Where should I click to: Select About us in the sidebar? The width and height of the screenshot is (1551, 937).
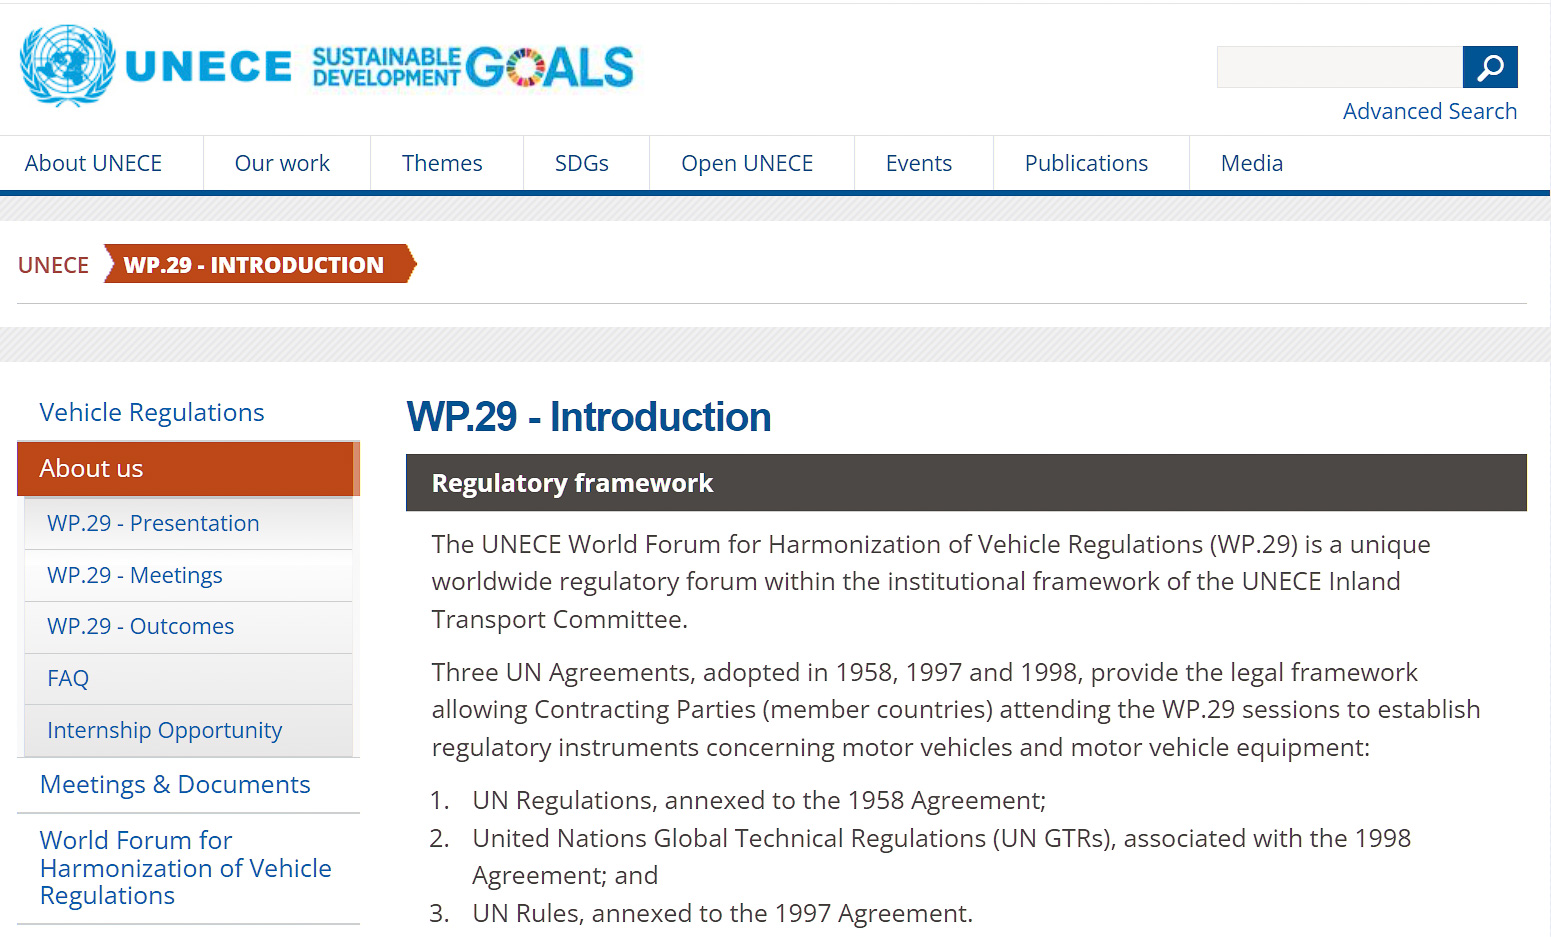tap(91, 468)
